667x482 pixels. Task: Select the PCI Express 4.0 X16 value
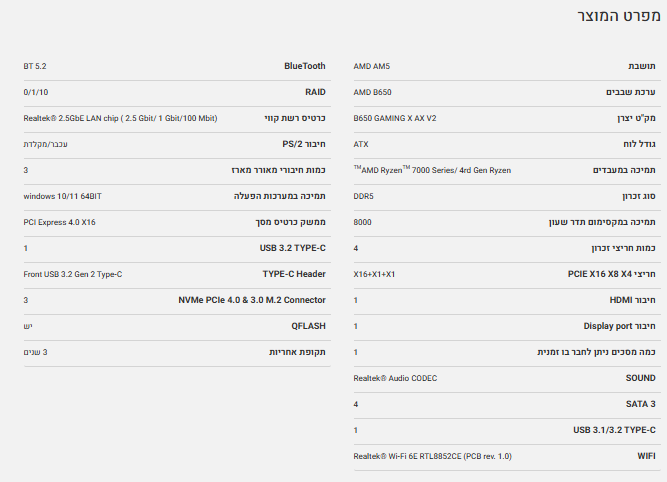59,222
